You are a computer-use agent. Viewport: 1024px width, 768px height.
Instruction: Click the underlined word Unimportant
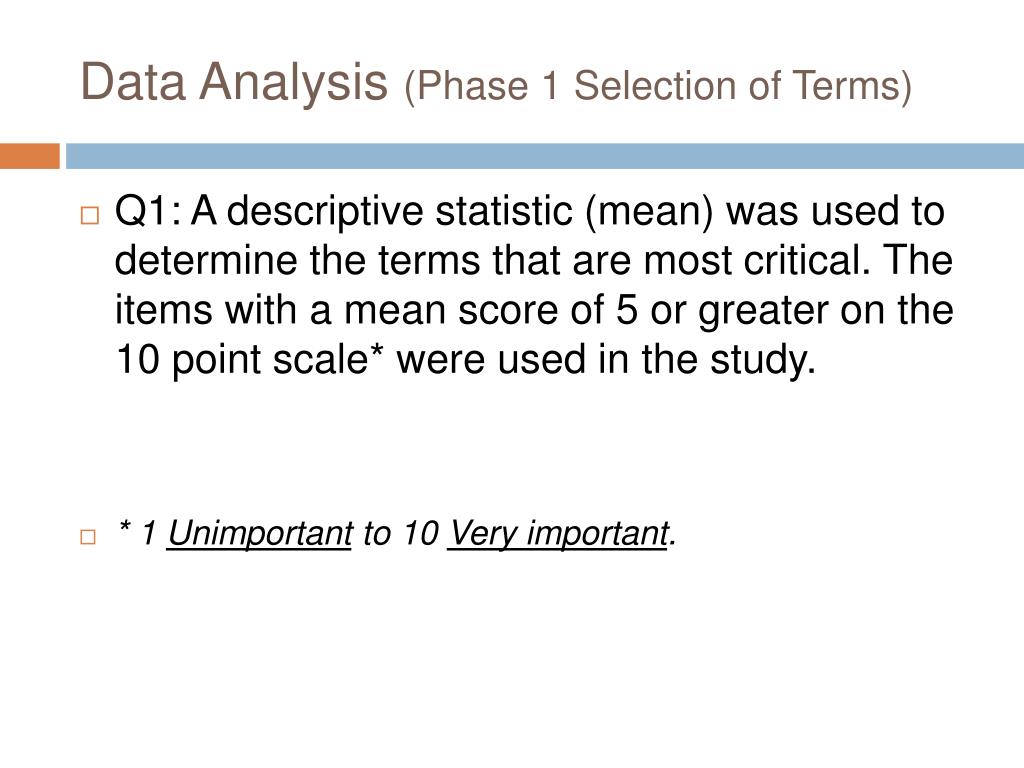coord(260,534)
